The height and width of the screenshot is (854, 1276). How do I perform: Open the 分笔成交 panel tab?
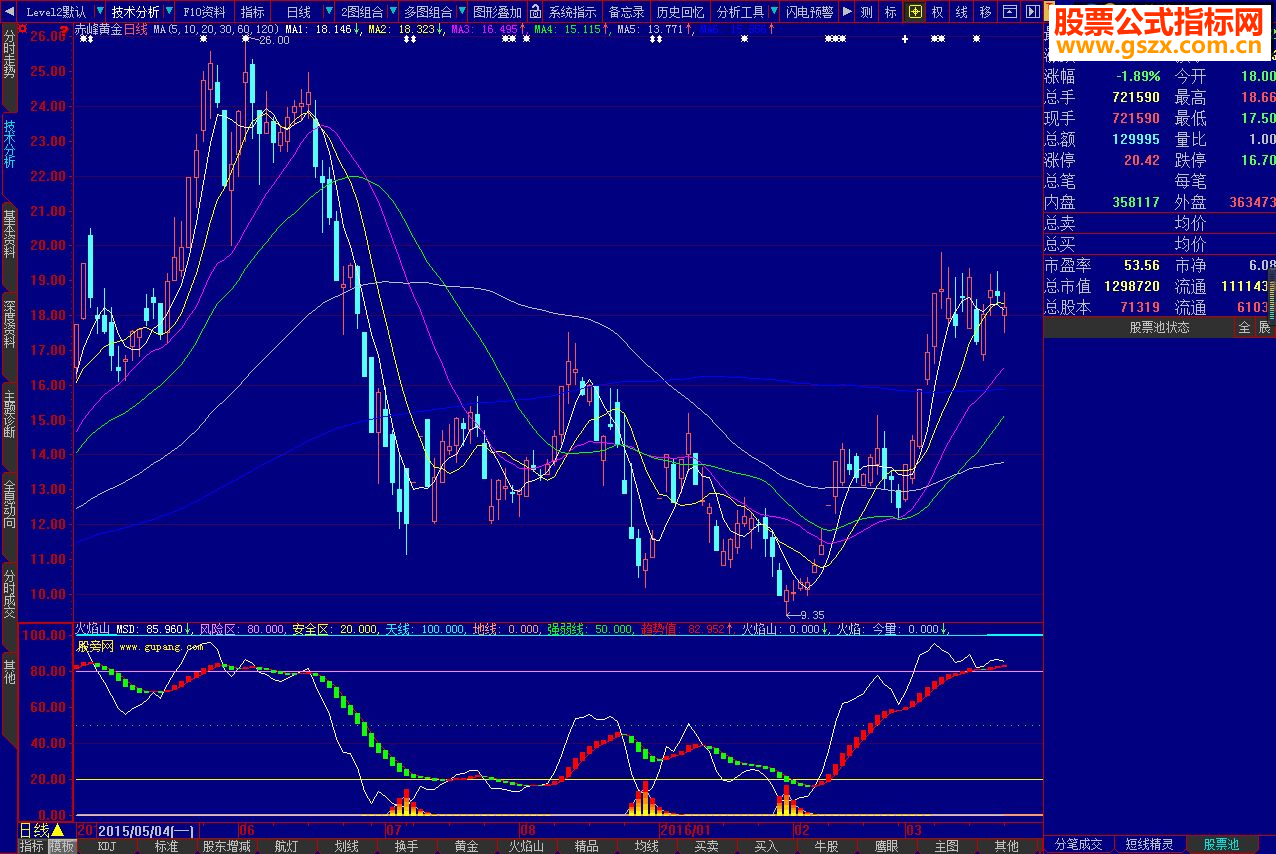1079,845
